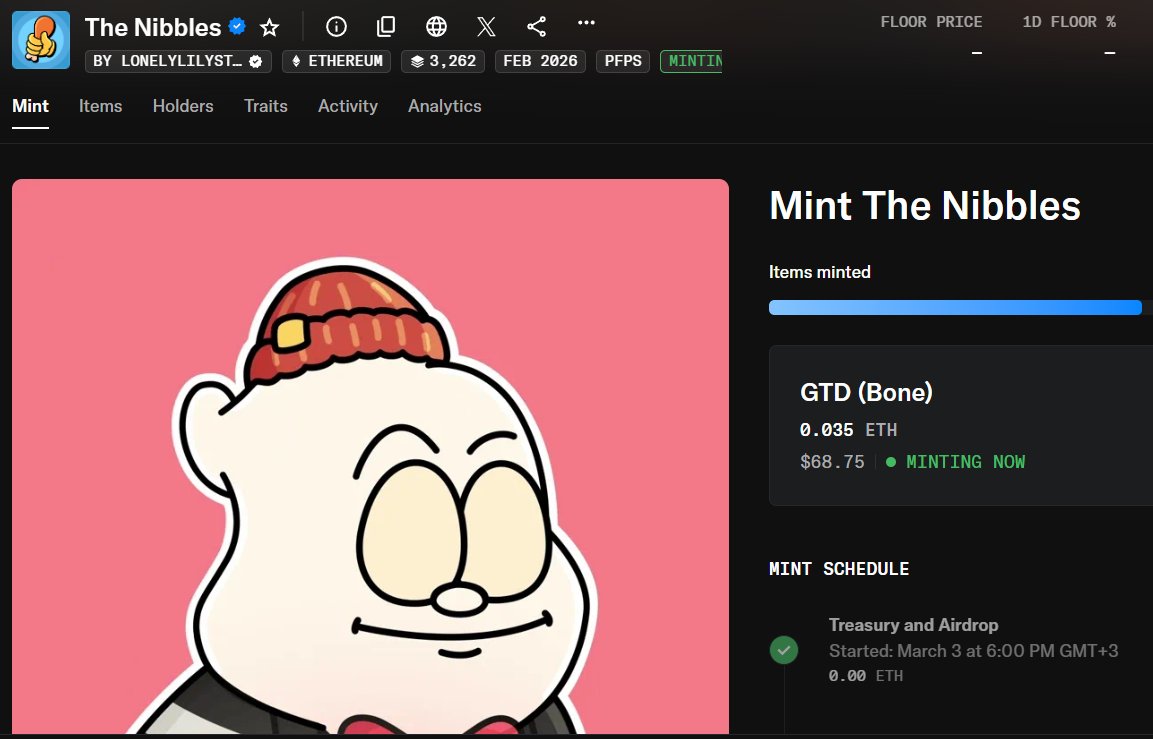Click the 1D FLOOR % stat header
This screenshot has width=1153, height=739.
coord(1069,22)
